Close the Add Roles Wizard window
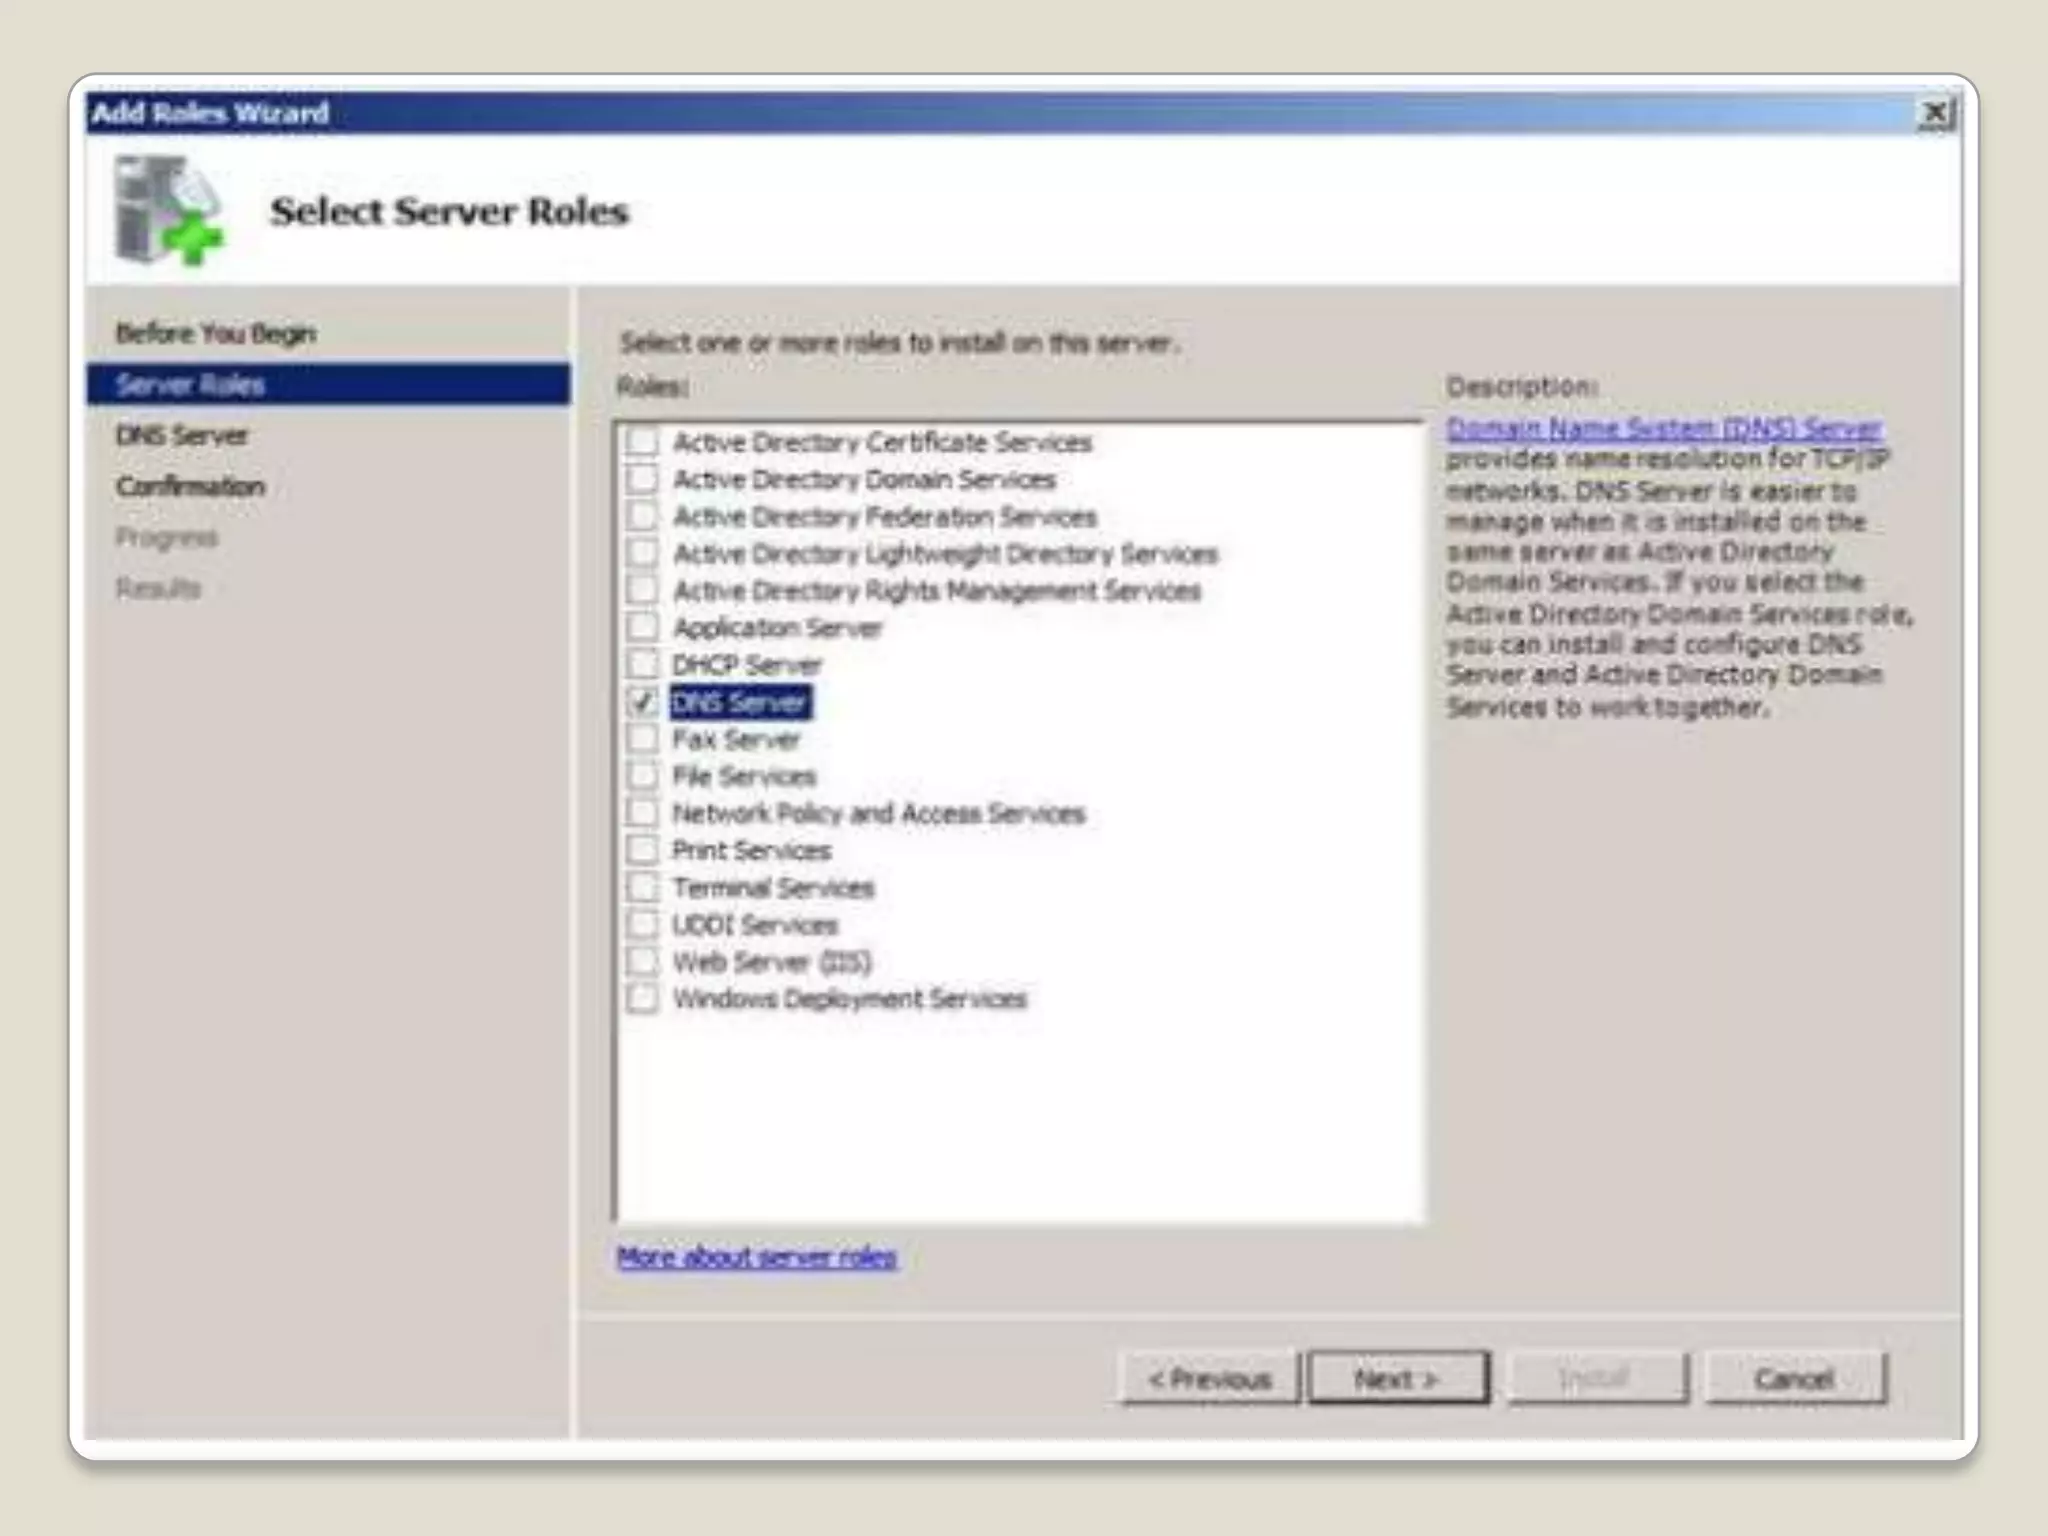2048x1536 pixels. [1935, 113]
